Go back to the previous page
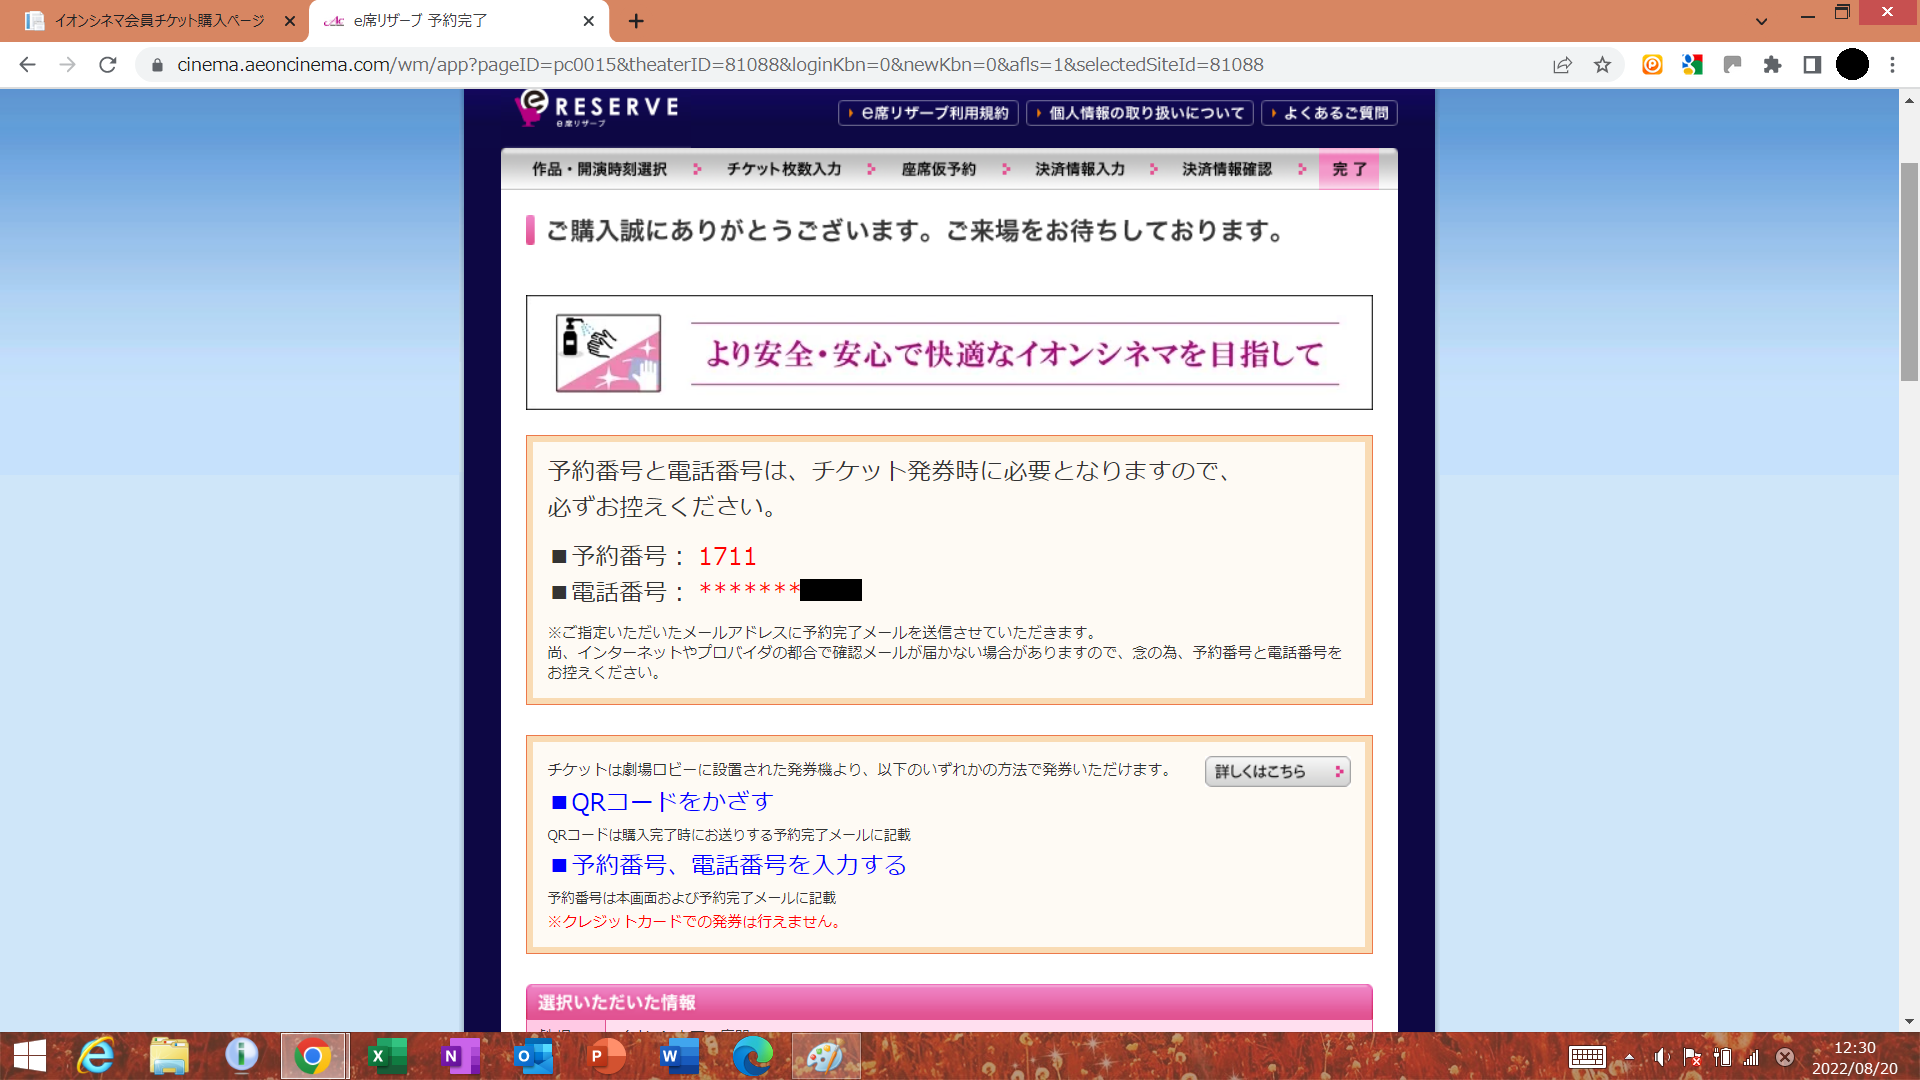 27,65
